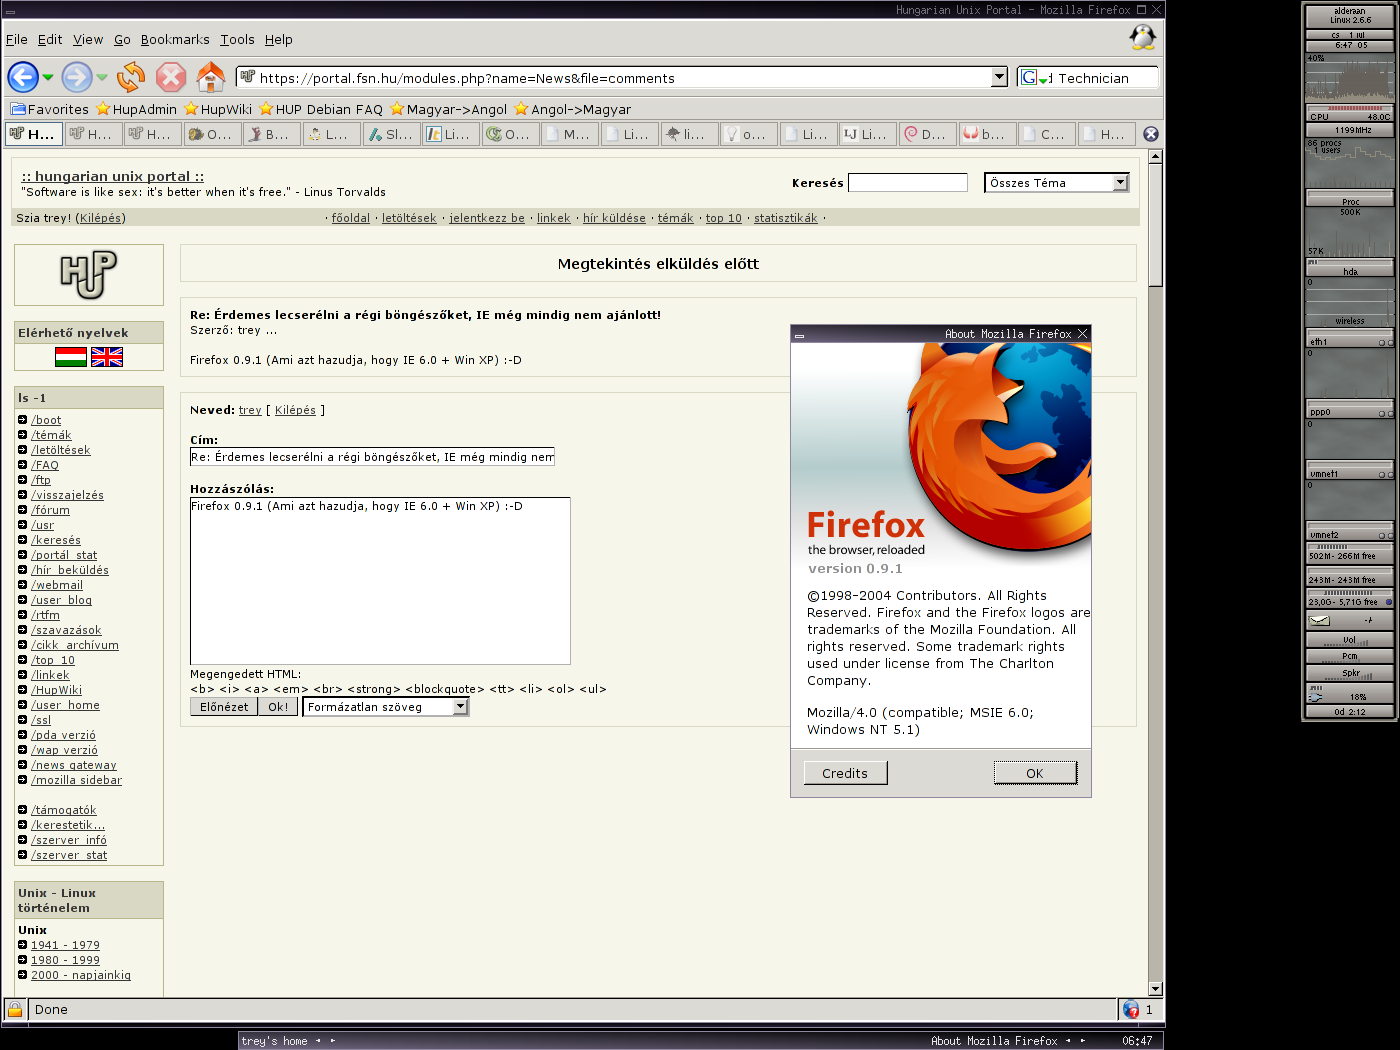Click the trey's home taskbar entry

275,1041
